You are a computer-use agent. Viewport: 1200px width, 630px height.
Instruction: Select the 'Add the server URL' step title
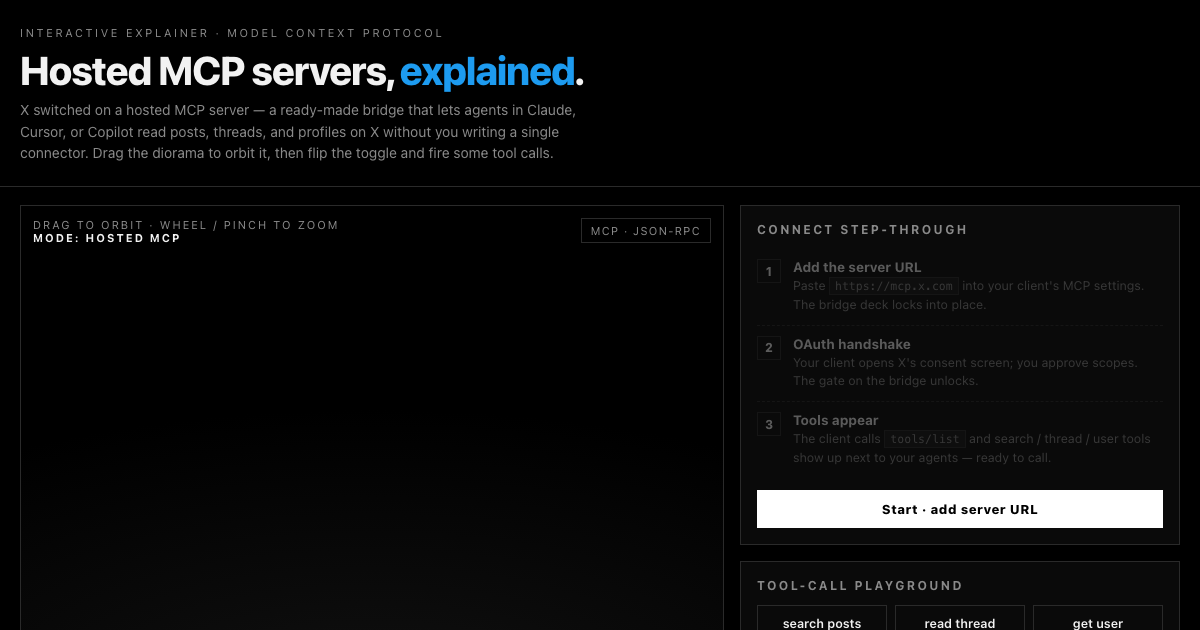857,267
